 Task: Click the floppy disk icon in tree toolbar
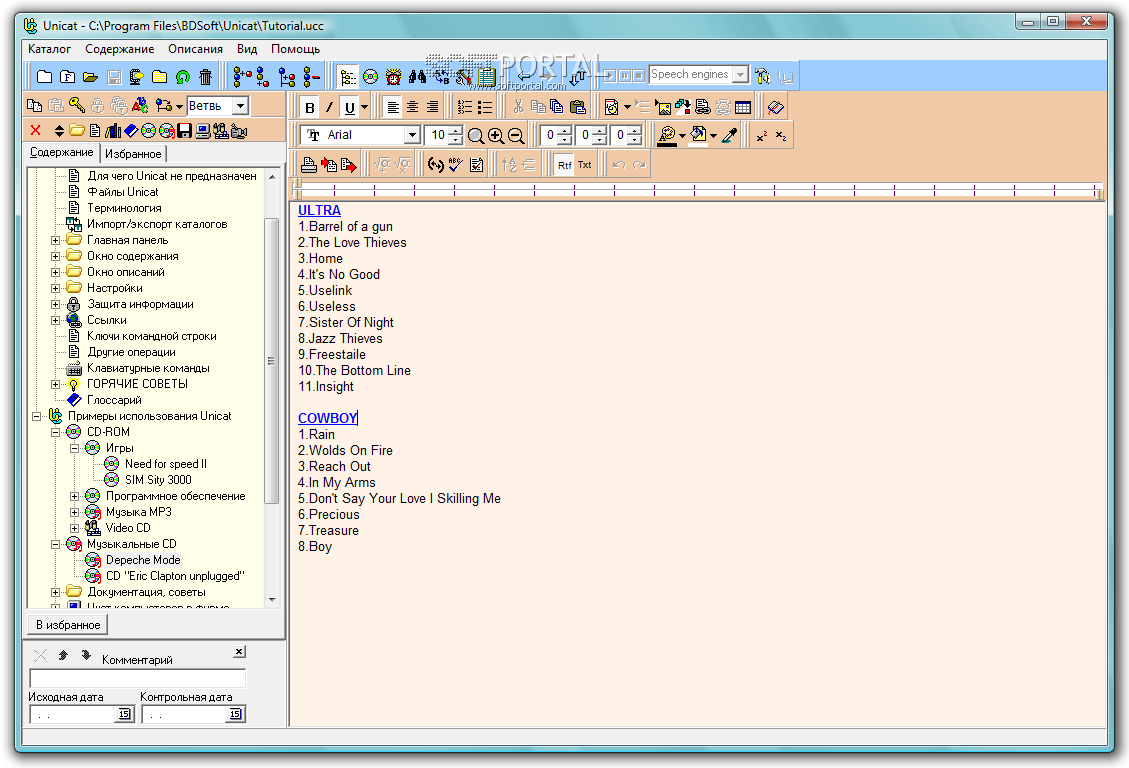click(x=184, y=130)
